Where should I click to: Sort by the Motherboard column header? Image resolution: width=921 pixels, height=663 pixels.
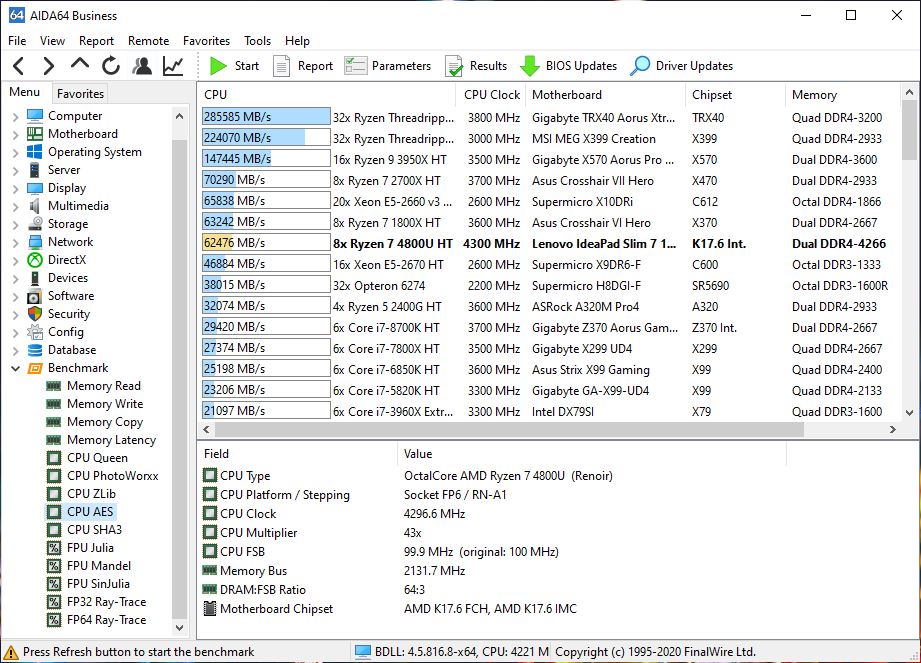[605, 95]
